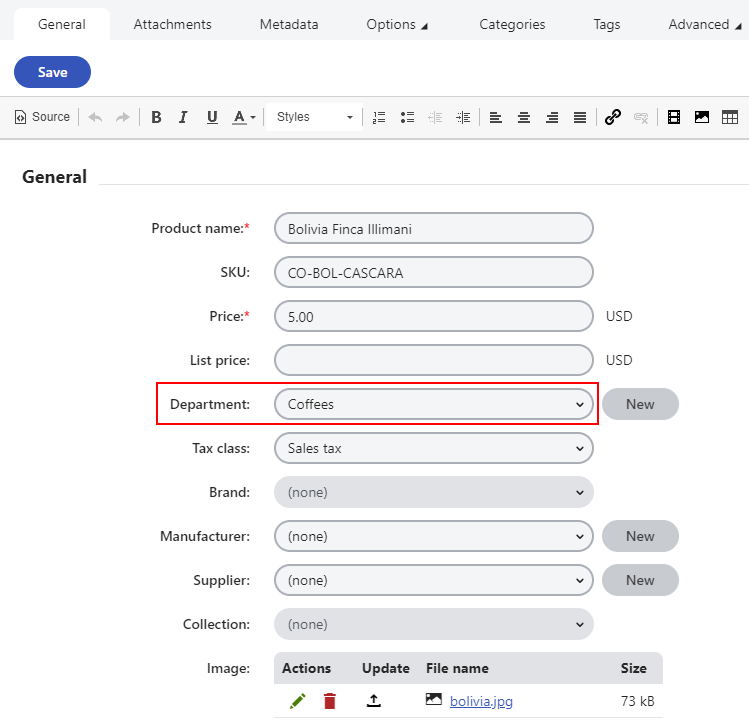Open the Styles dropdown in the toolbar
Viewport: 749px width, 723px height.
coord(314,117)
